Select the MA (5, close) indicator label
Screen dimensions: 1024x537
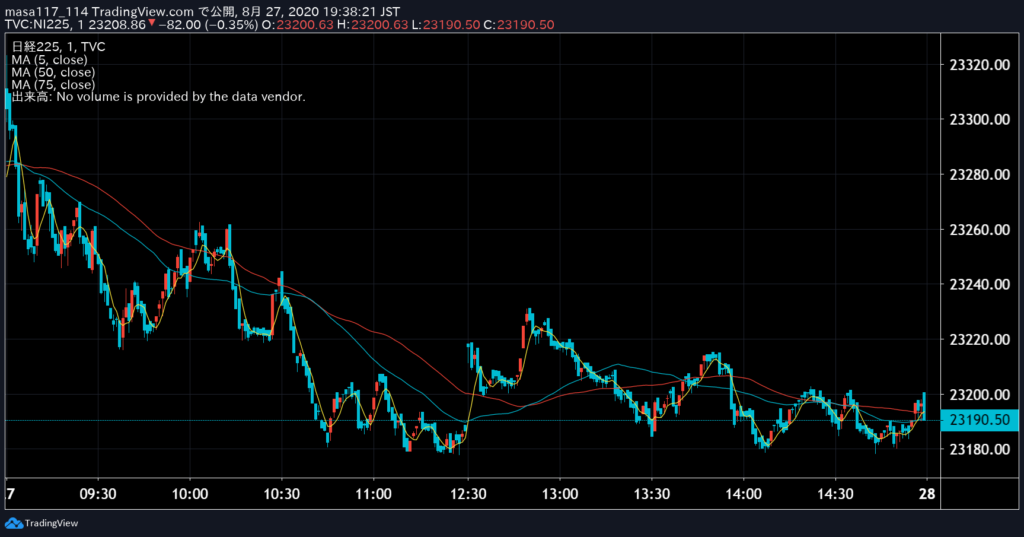coord(50,59)
